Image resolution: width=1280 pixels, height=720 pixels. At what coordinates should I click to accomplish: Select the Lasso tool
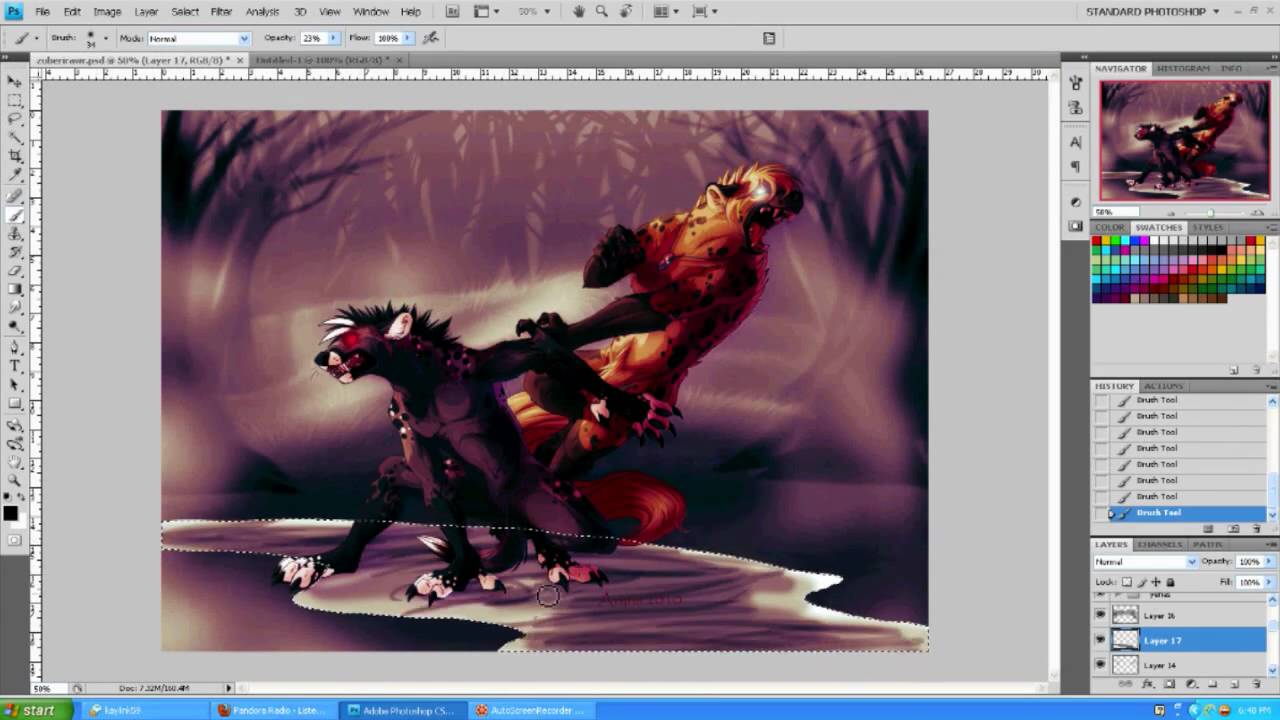point(15,119)
